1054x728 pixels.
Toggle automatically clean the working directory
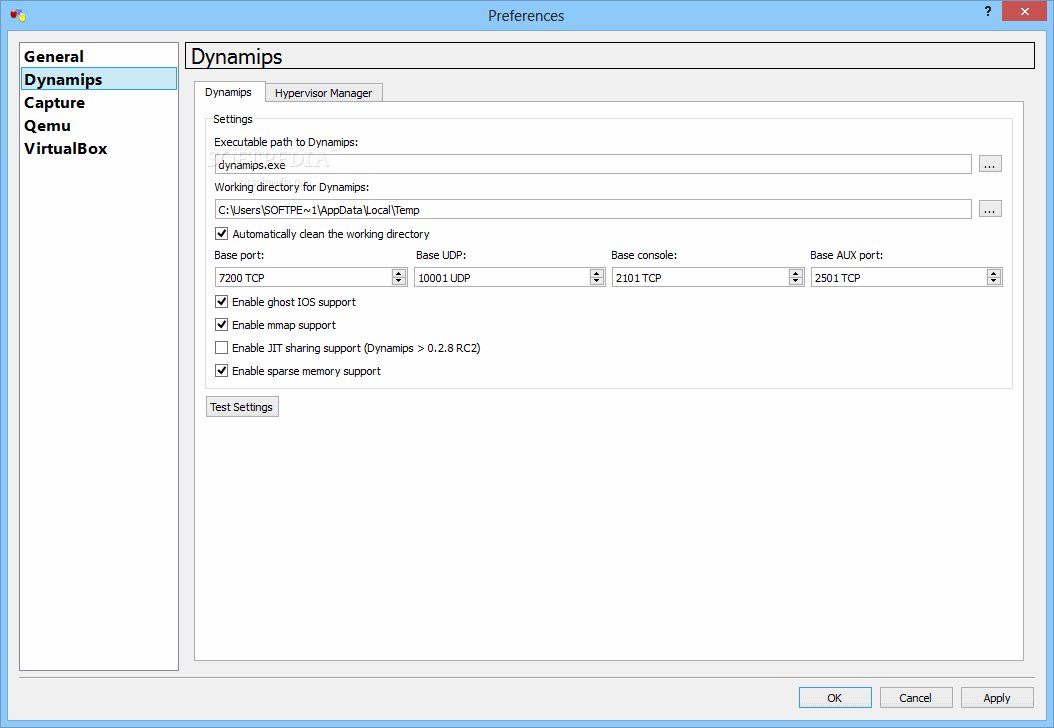[x=221, y=233]
